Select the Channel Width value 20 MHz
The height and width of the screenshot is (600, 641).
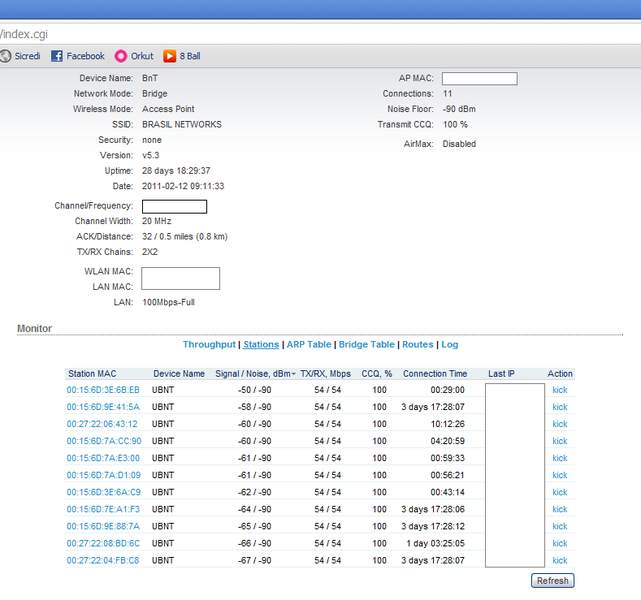[x=157, y=221]
